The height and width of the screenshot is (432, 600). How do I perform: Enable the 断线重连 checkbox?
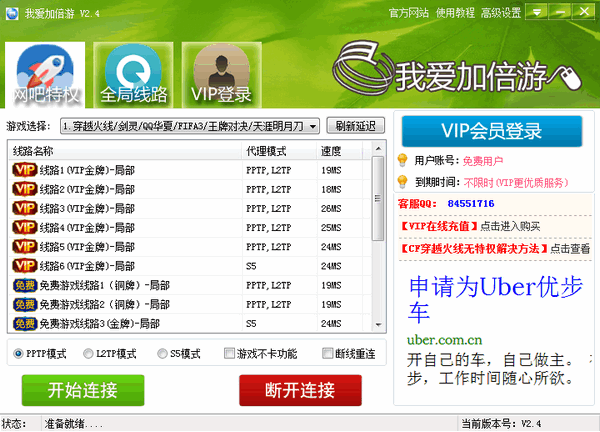coord(328,354)
